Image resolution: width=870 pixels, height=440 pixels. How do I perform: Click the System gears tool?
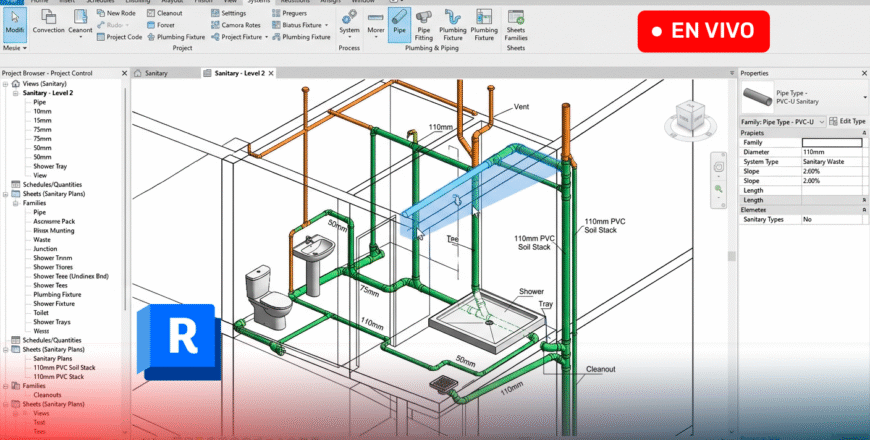pos(349,22)
